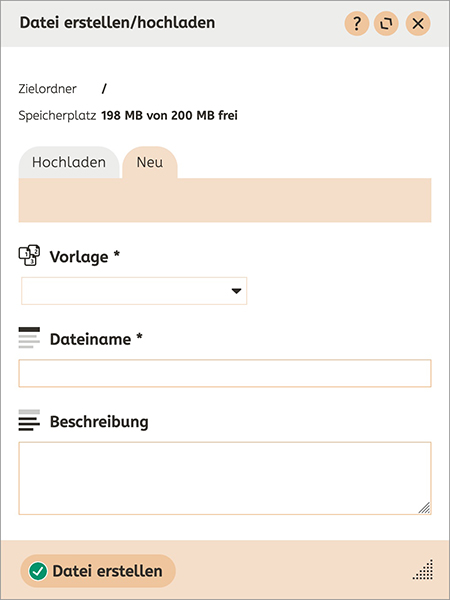Screen dimensions: 450x600
Task: Click the Zielordner slash path value
Action: tap(104, 89)
